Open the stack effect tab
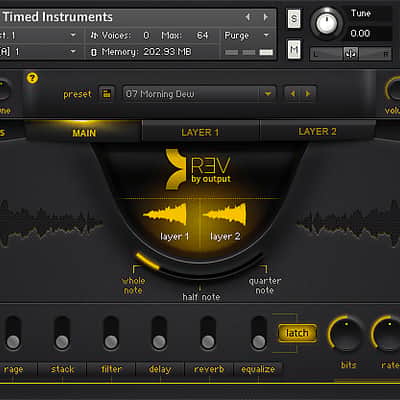Viewport: 400px width, 400px height. point(62,369)
